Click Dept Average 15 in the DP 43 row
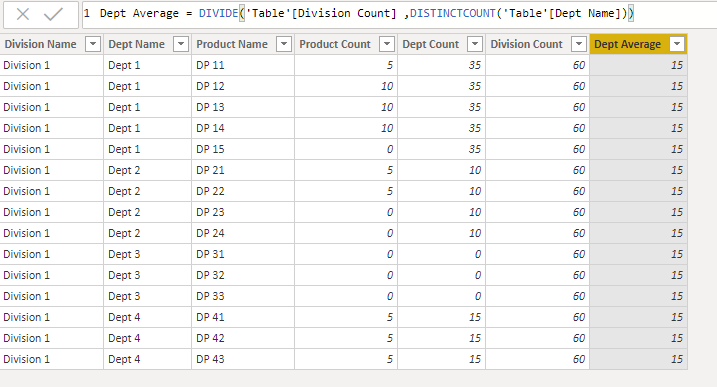This screenshot has height=387, width=717. 638,360
